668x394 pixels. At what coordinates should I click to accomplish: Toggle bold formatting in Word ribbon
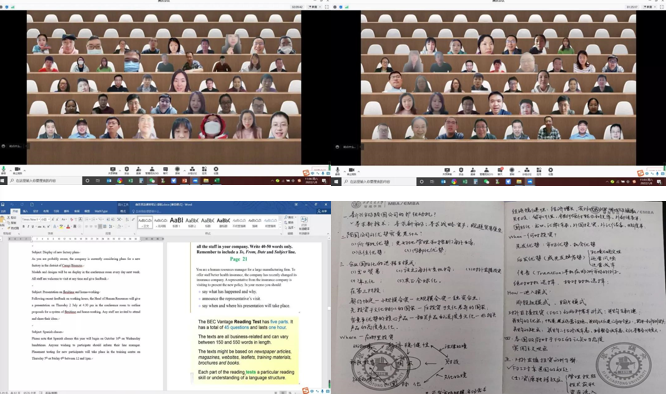(24, 226)
